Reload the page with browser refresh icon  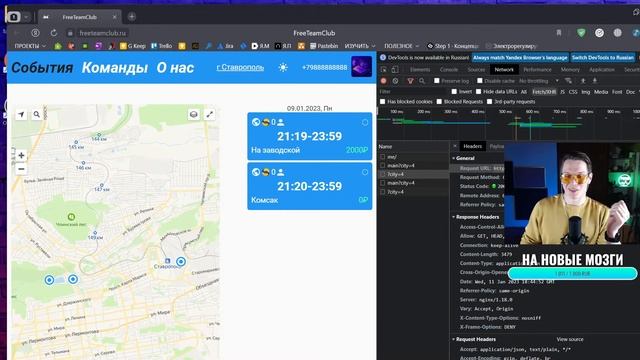click(54, 33)
